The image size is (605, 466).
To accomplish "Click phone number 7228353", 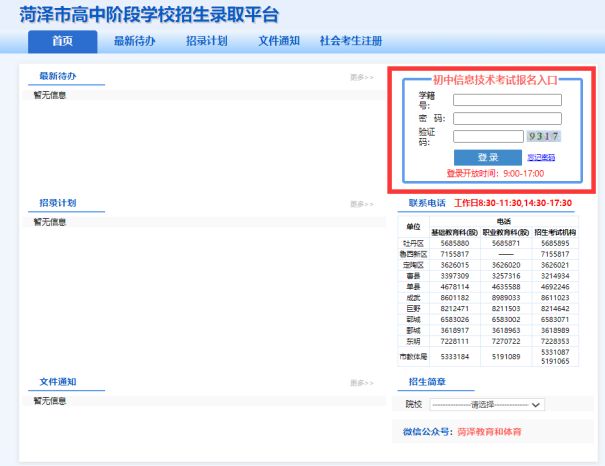I will pyautogui.click(x=555, y=341).
